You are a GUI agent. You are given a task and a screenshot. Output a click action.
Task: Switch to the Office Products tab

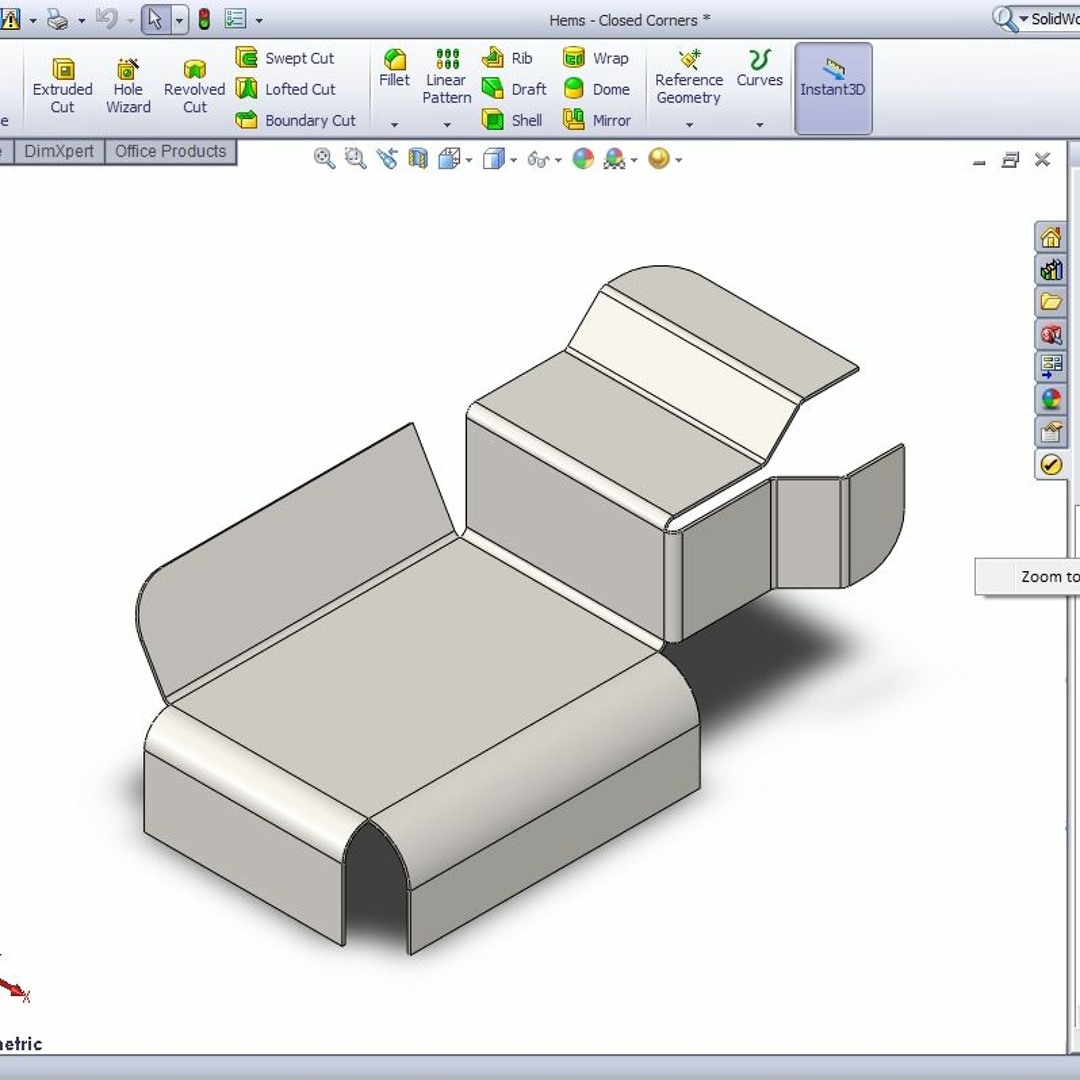170,151
